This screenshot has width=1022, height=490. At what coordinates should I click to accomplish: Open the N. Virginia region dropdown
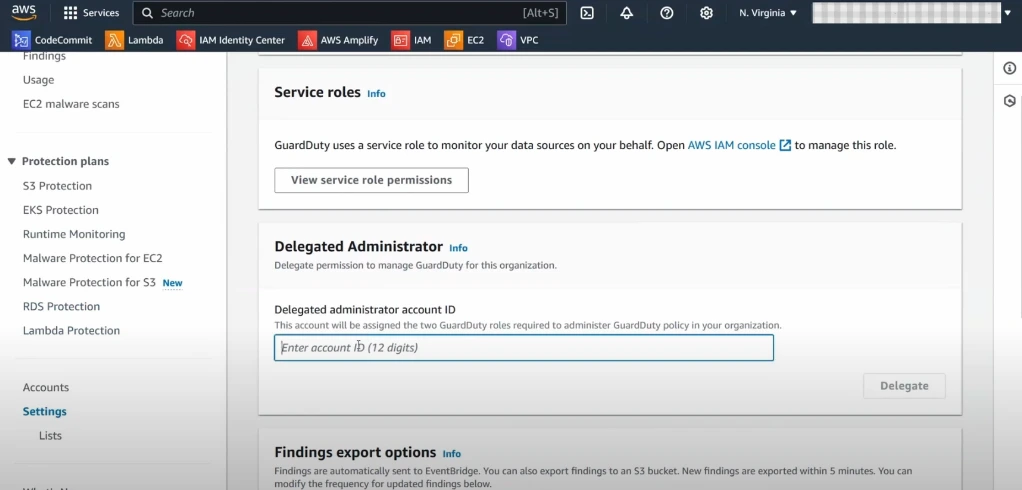(x=767, y=13)
